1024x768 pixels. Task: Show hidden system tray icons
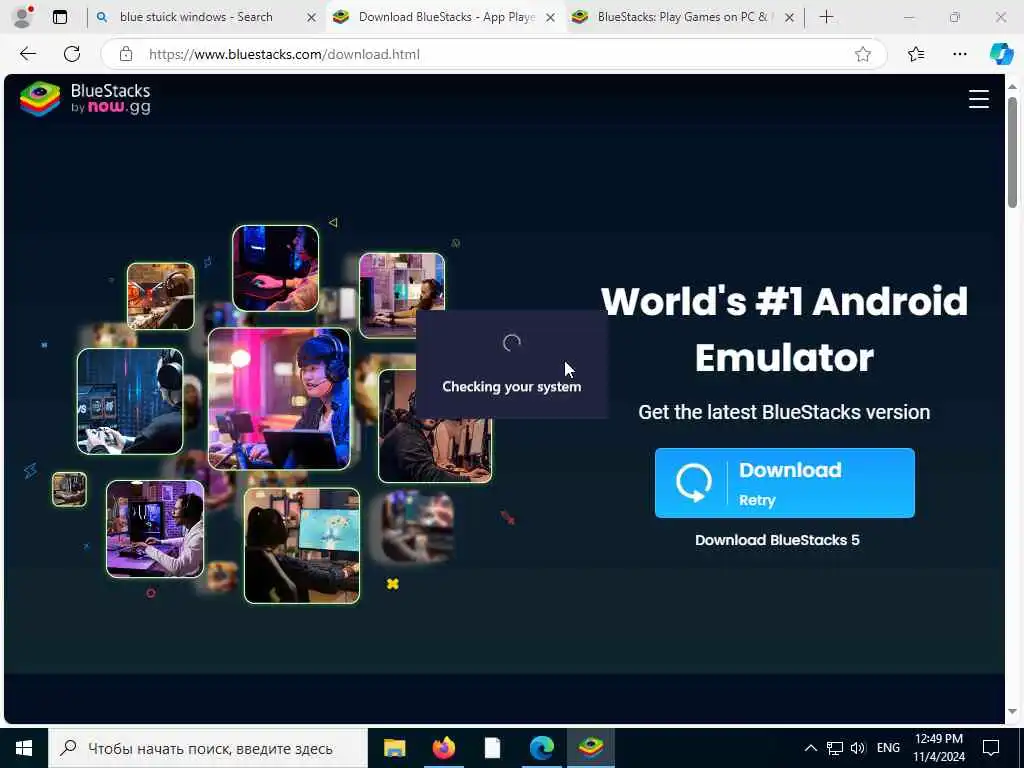coord(810,748)
